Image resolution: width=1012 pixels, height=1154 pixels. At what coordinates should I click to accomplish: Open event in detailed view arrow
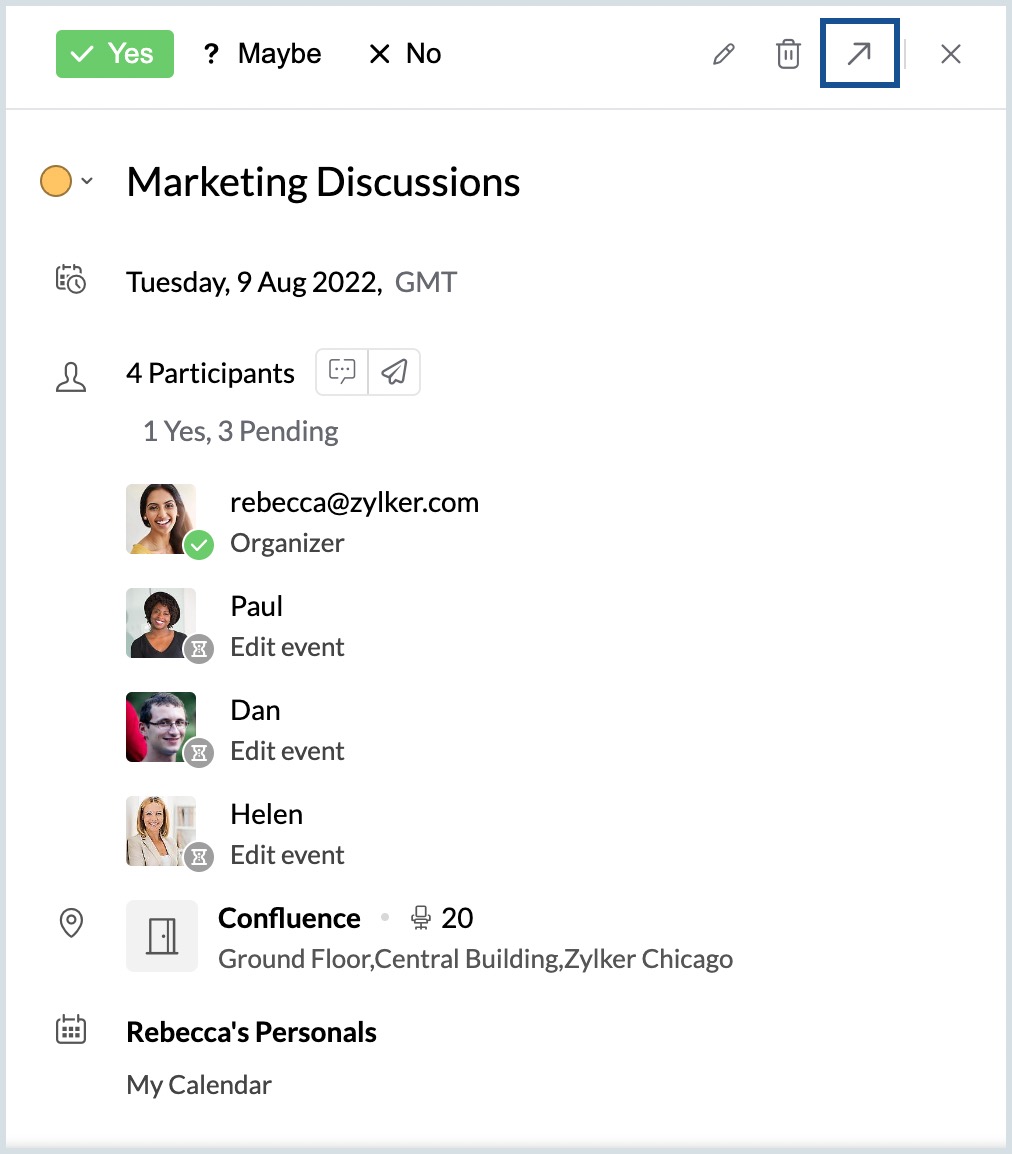click(x=859, y=54)
